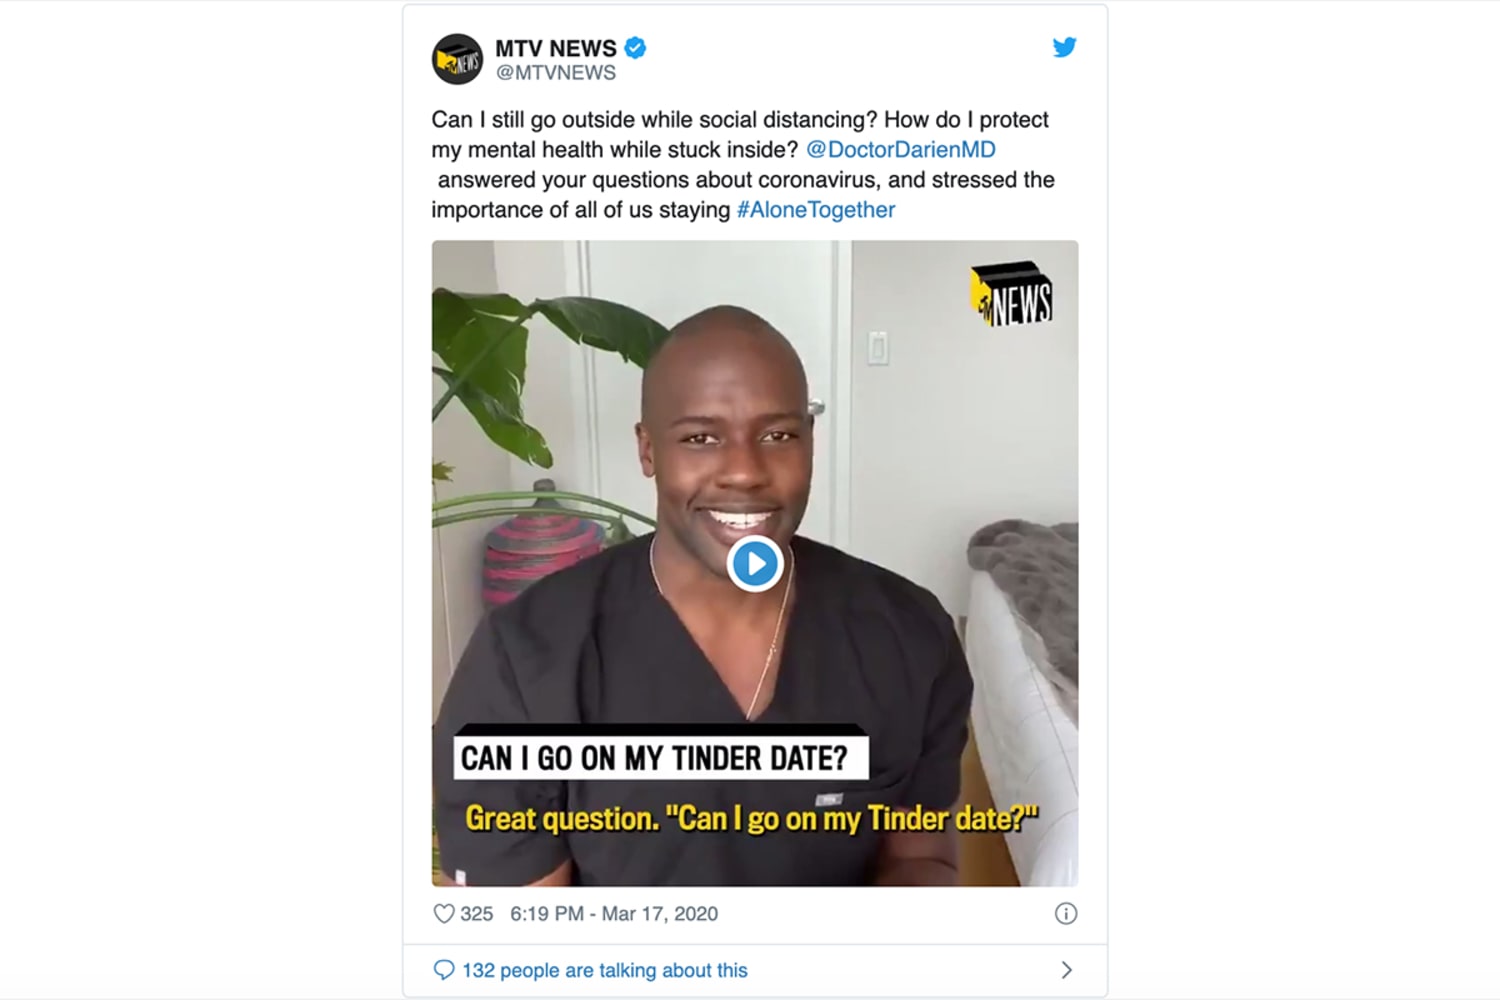This screenshot has width=1500, height=1000.
Task: Click the 6:19 PM - Mar 17, 2020 timestamp
Action: pos(614,913)
